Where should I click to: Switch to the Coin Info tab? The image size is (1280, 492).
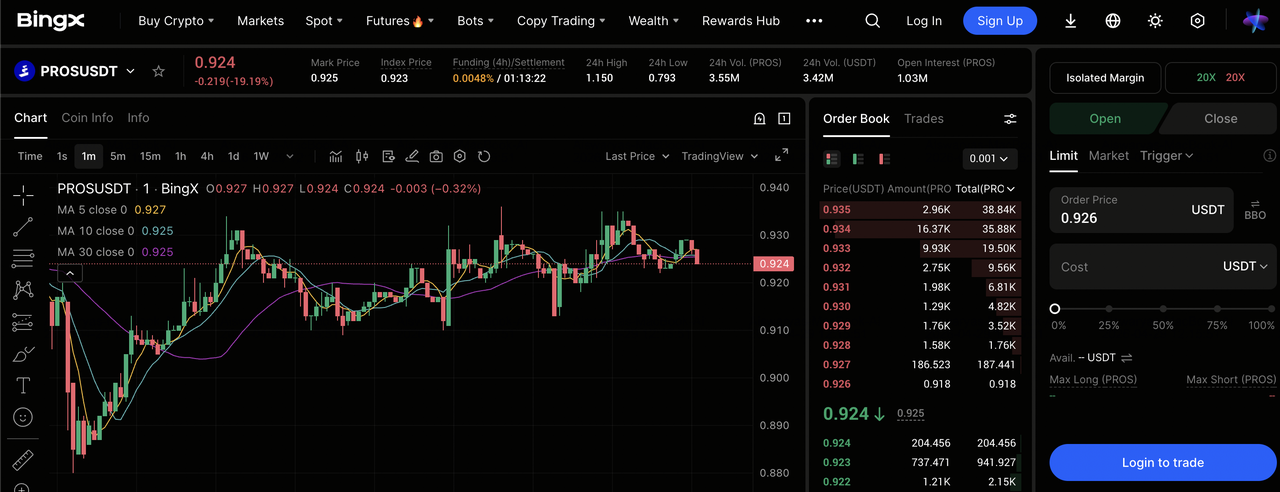tap(87, 118)
